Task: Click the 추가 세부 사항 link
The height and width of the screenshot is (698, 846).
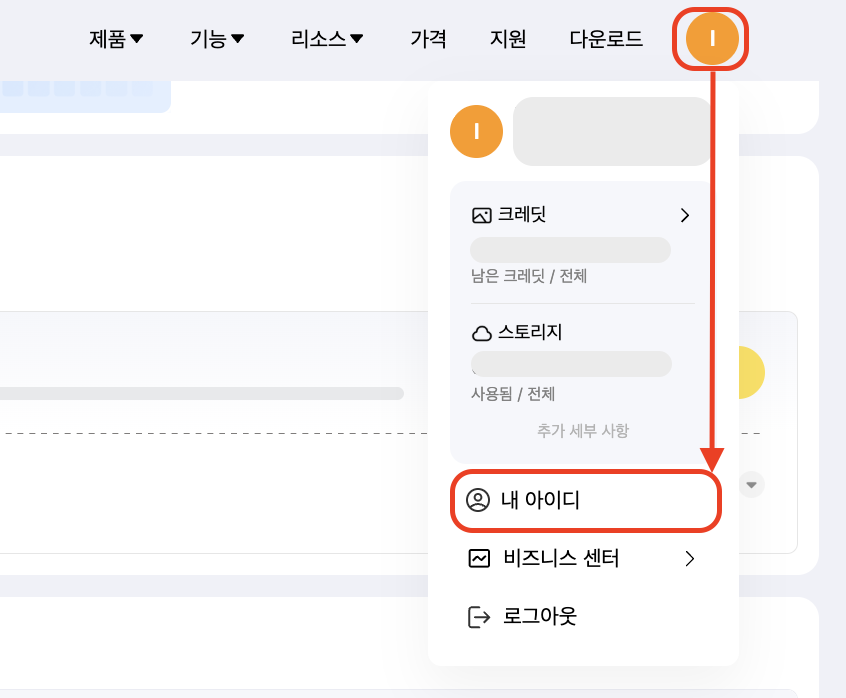Action: (583, 431)
